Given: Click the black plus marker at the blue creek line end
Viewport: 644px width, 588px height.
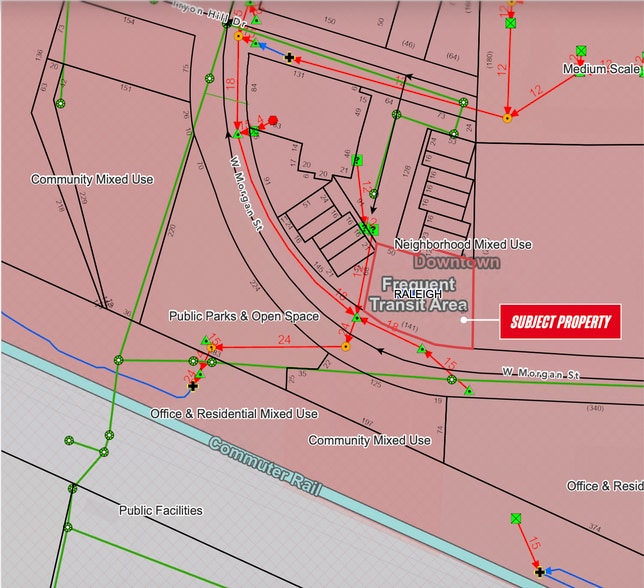Looking at the screenshot, I should (193, 386).
